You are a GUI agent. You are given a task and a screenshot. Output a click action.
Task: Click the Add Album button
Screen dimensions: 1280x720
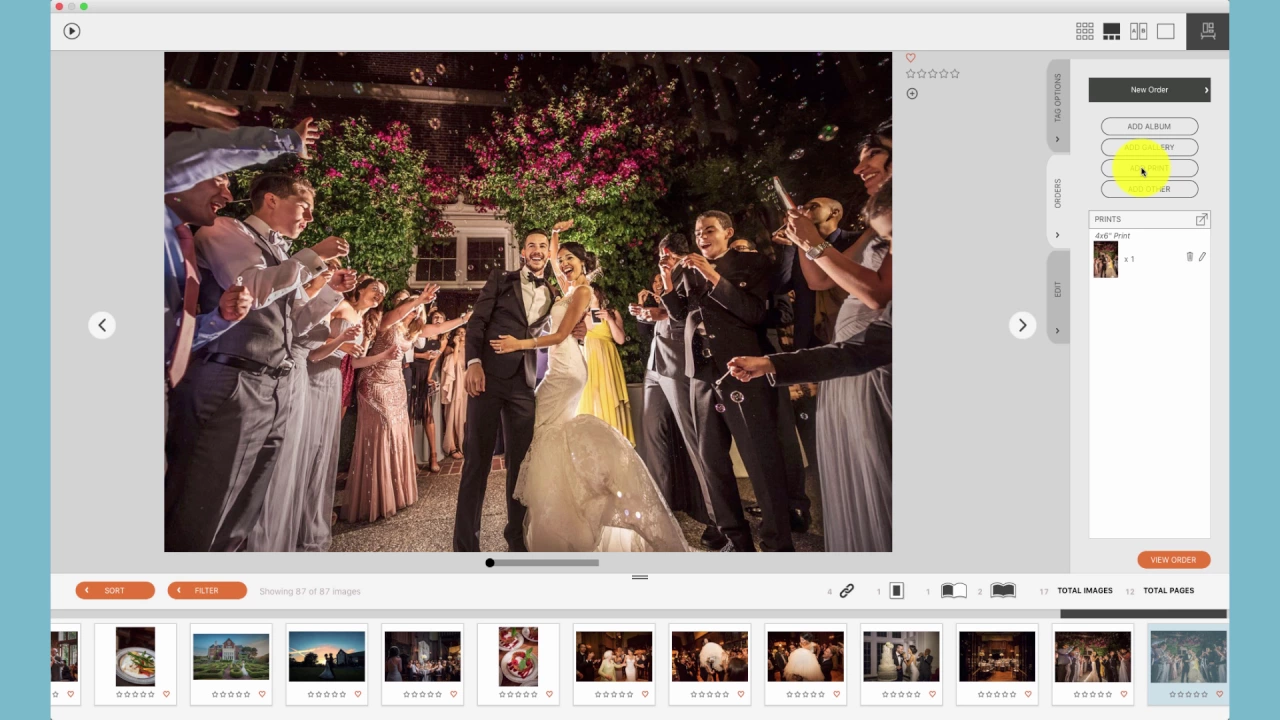[1149, 126]
